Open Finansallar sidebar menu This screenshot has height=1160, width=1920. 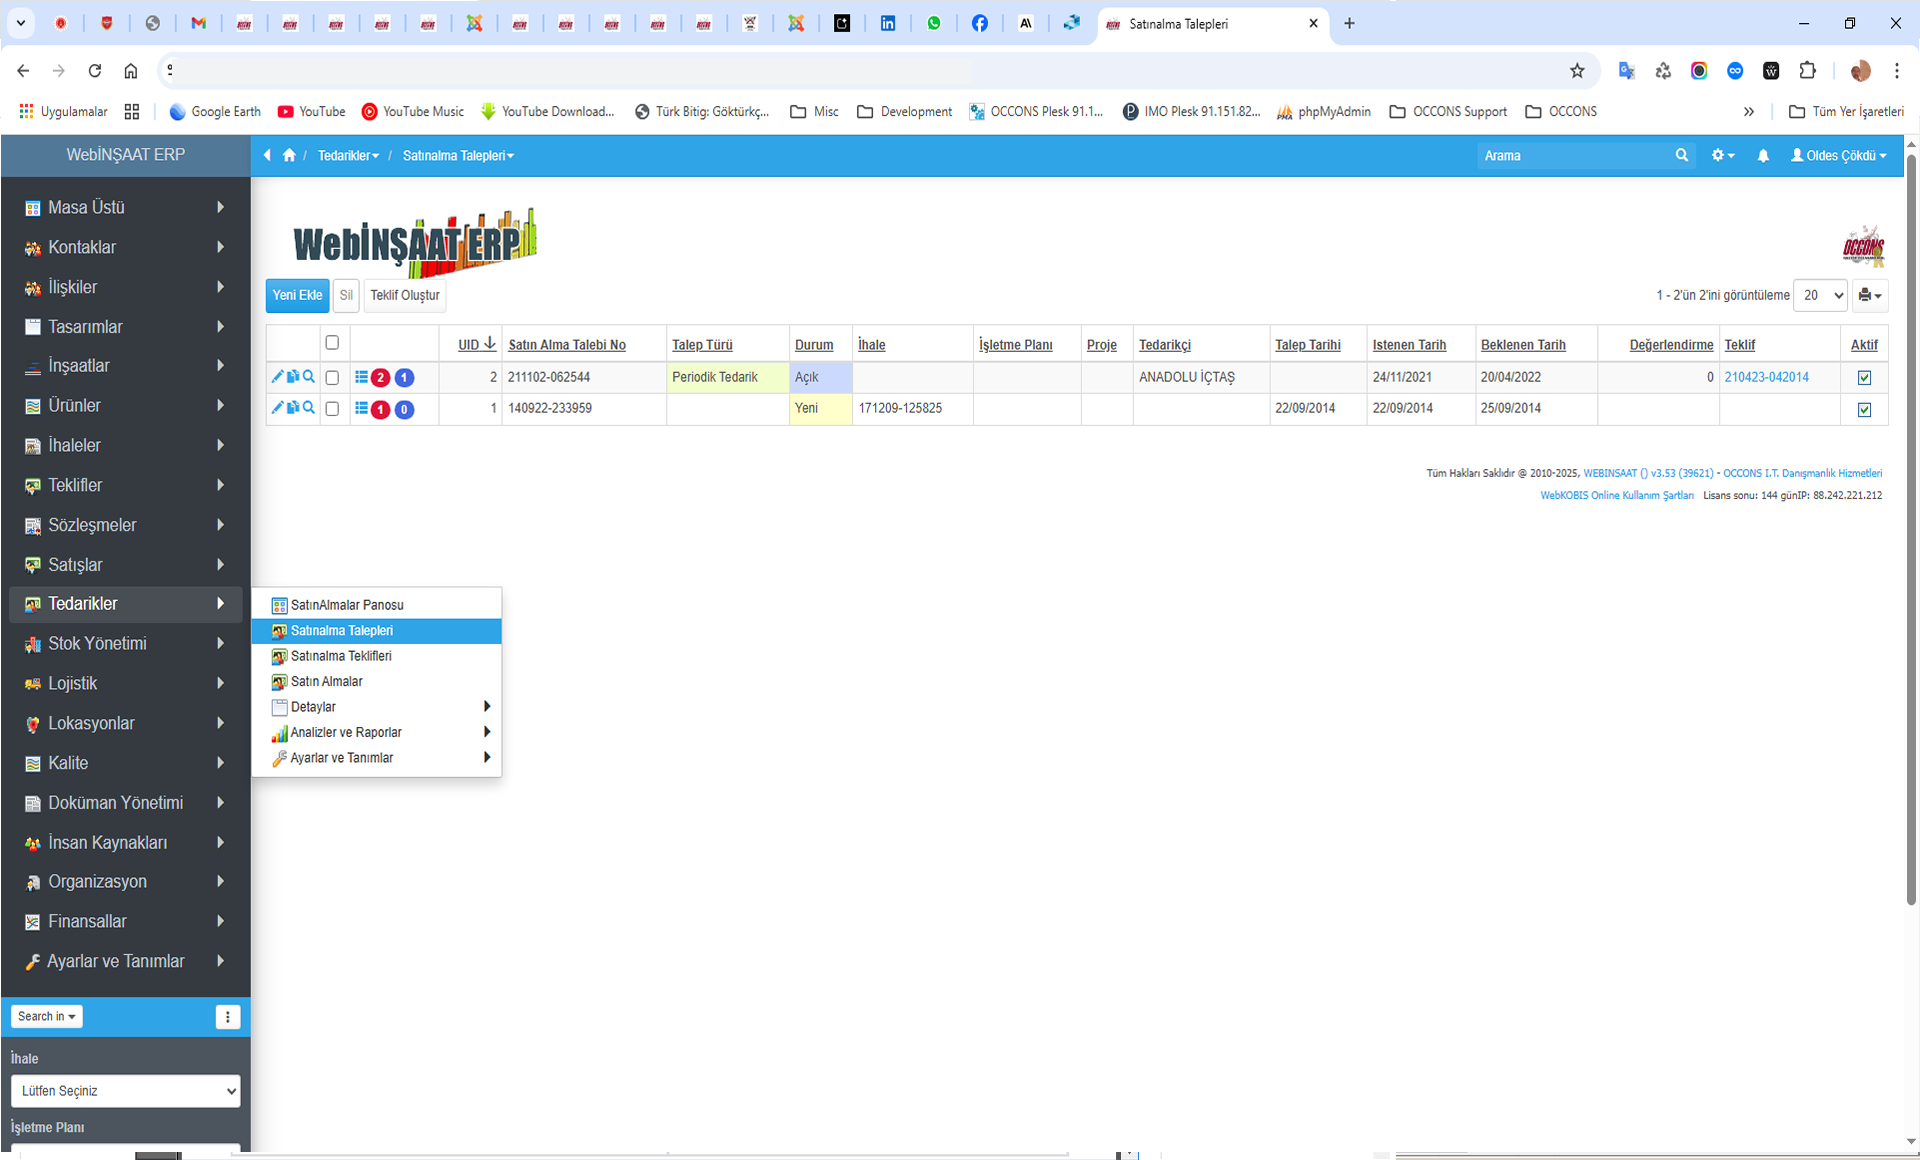126,921
